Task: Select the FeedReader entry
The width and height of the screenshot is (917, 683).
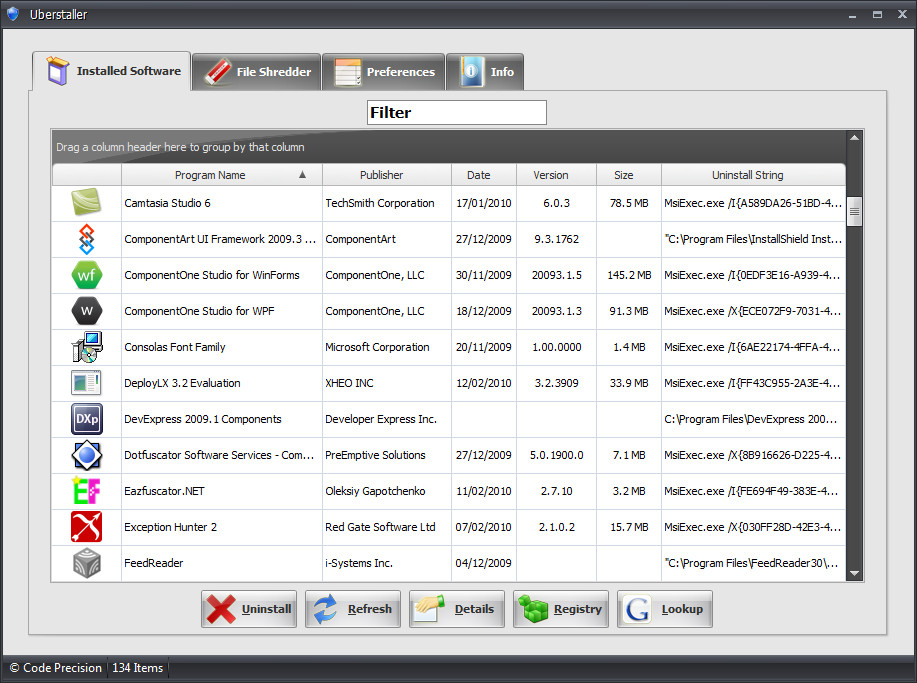Action: point(154,563)
